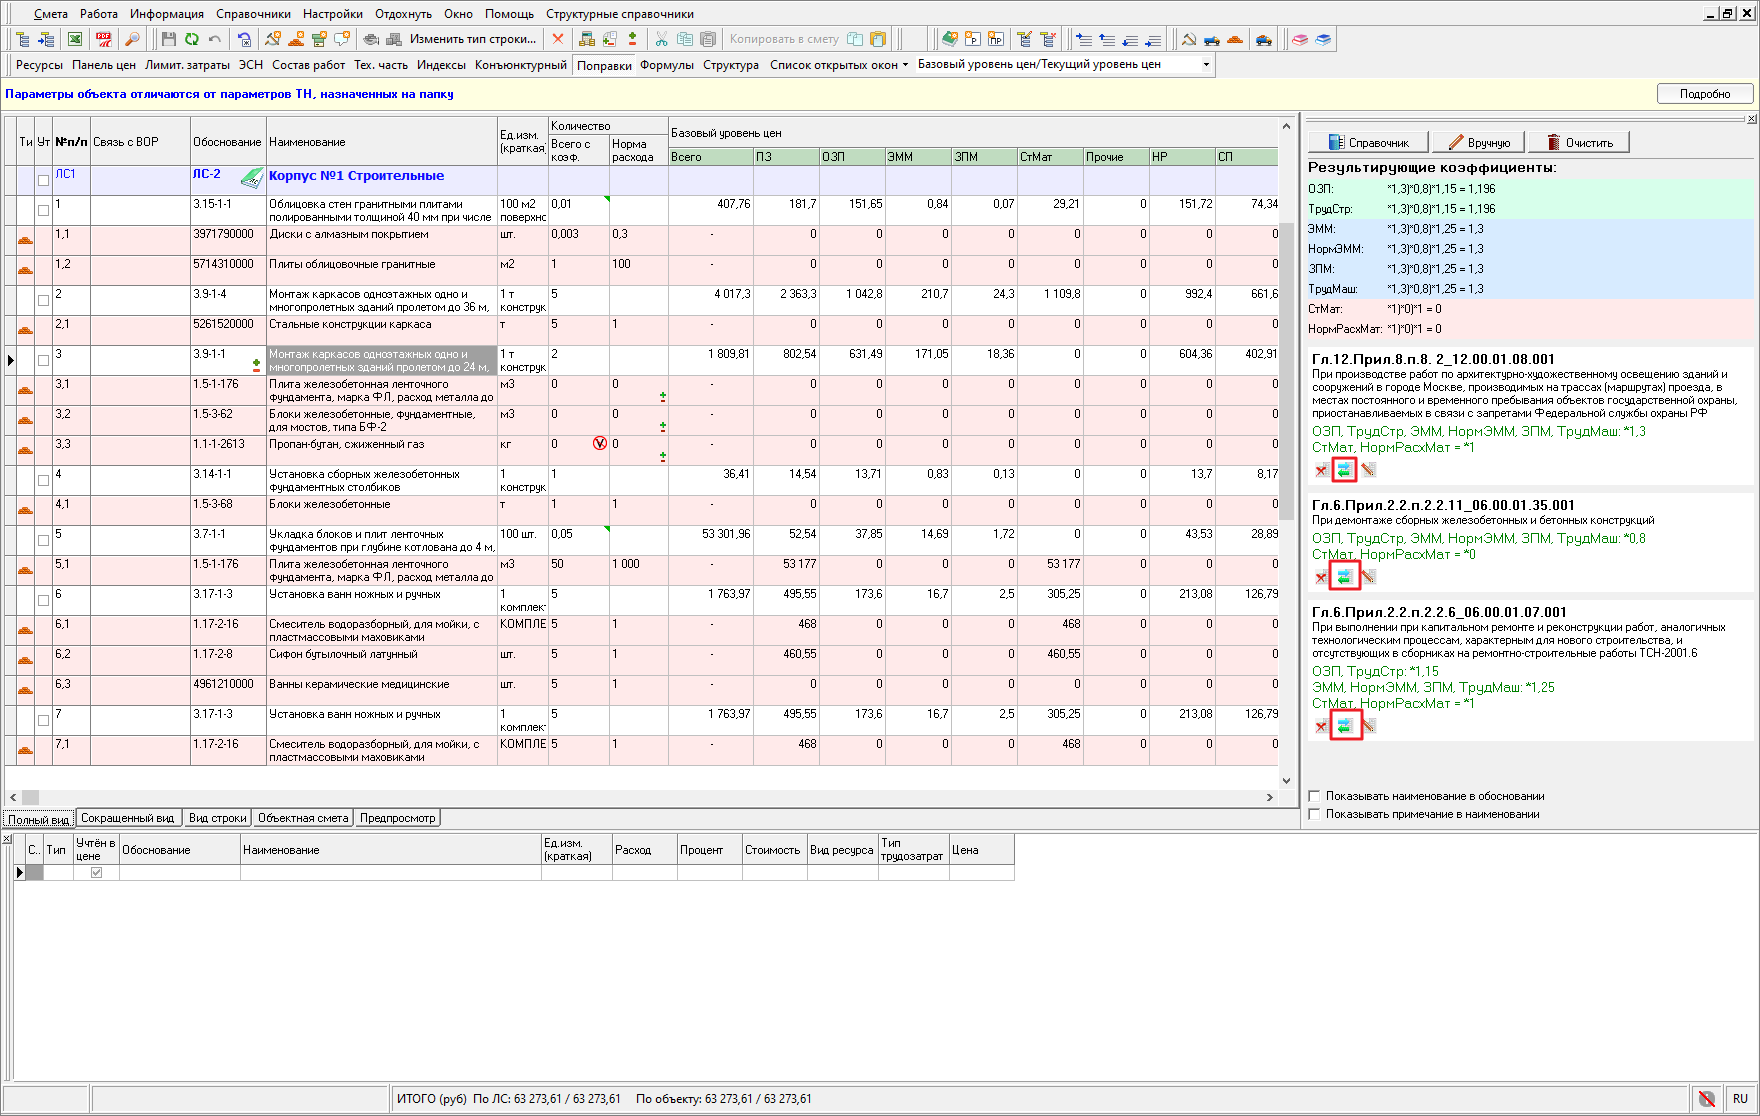Screen dimensions: 1760x1116
Task: Open the price level combo box arrow
Action: (1206, 64)
